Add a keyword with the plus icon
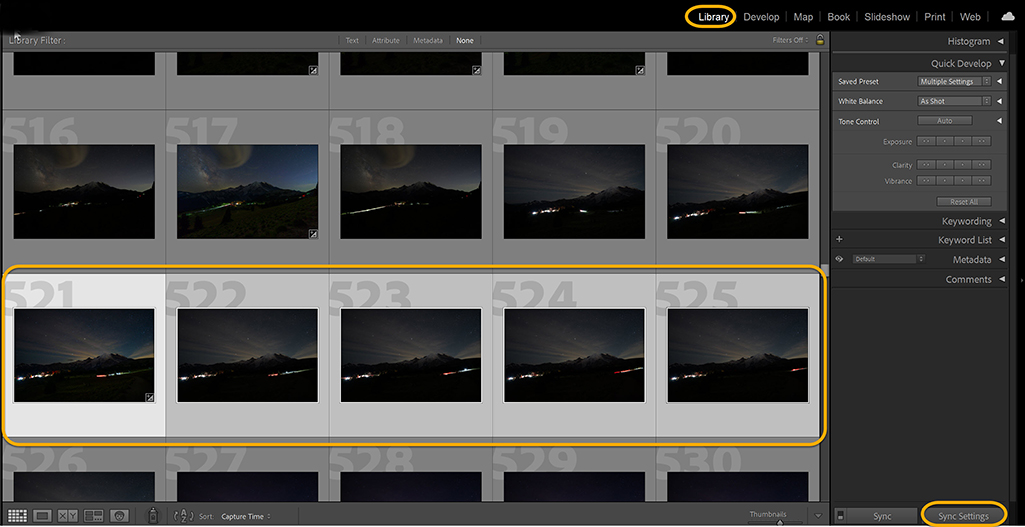The image size is (1025, 527). 839,239
